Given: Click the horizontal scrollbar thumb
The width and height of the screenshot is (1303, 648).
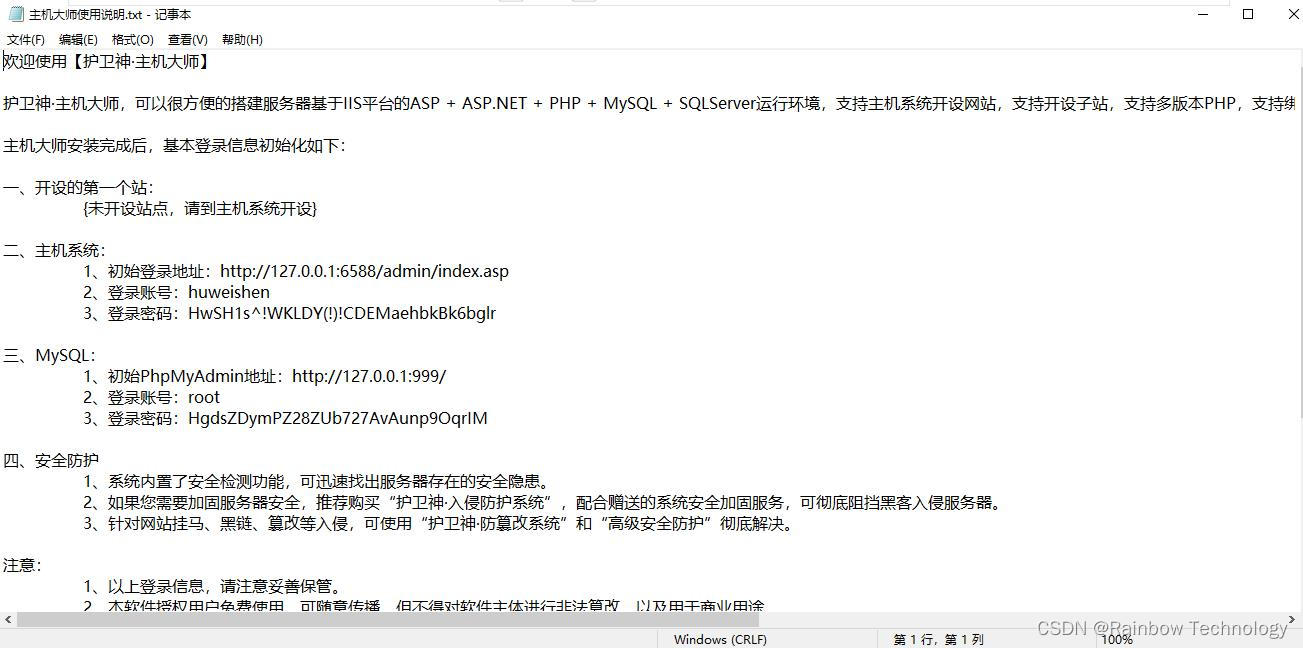Looking at the screenshot, I should point(386,620).
